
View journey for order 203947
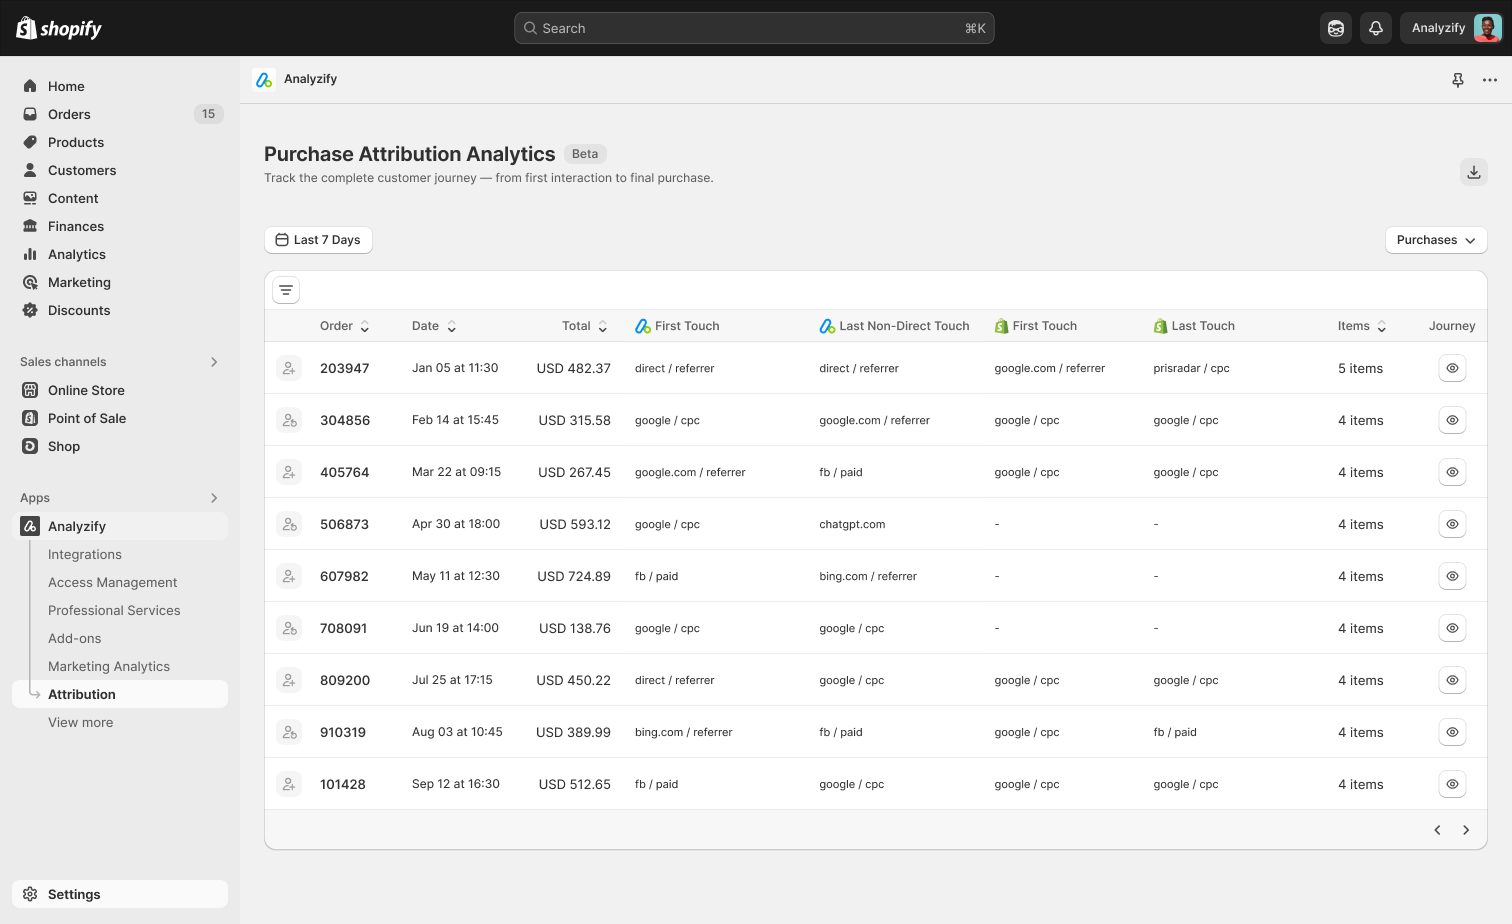pyautogui.click(x=1452, y=368)
